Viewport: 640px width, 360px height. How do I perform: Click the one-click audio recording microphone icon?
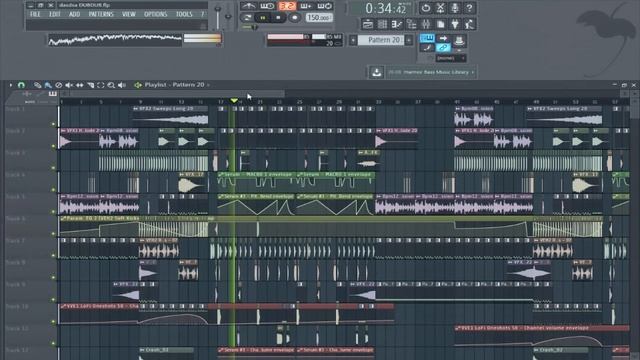tap(455, 8)
